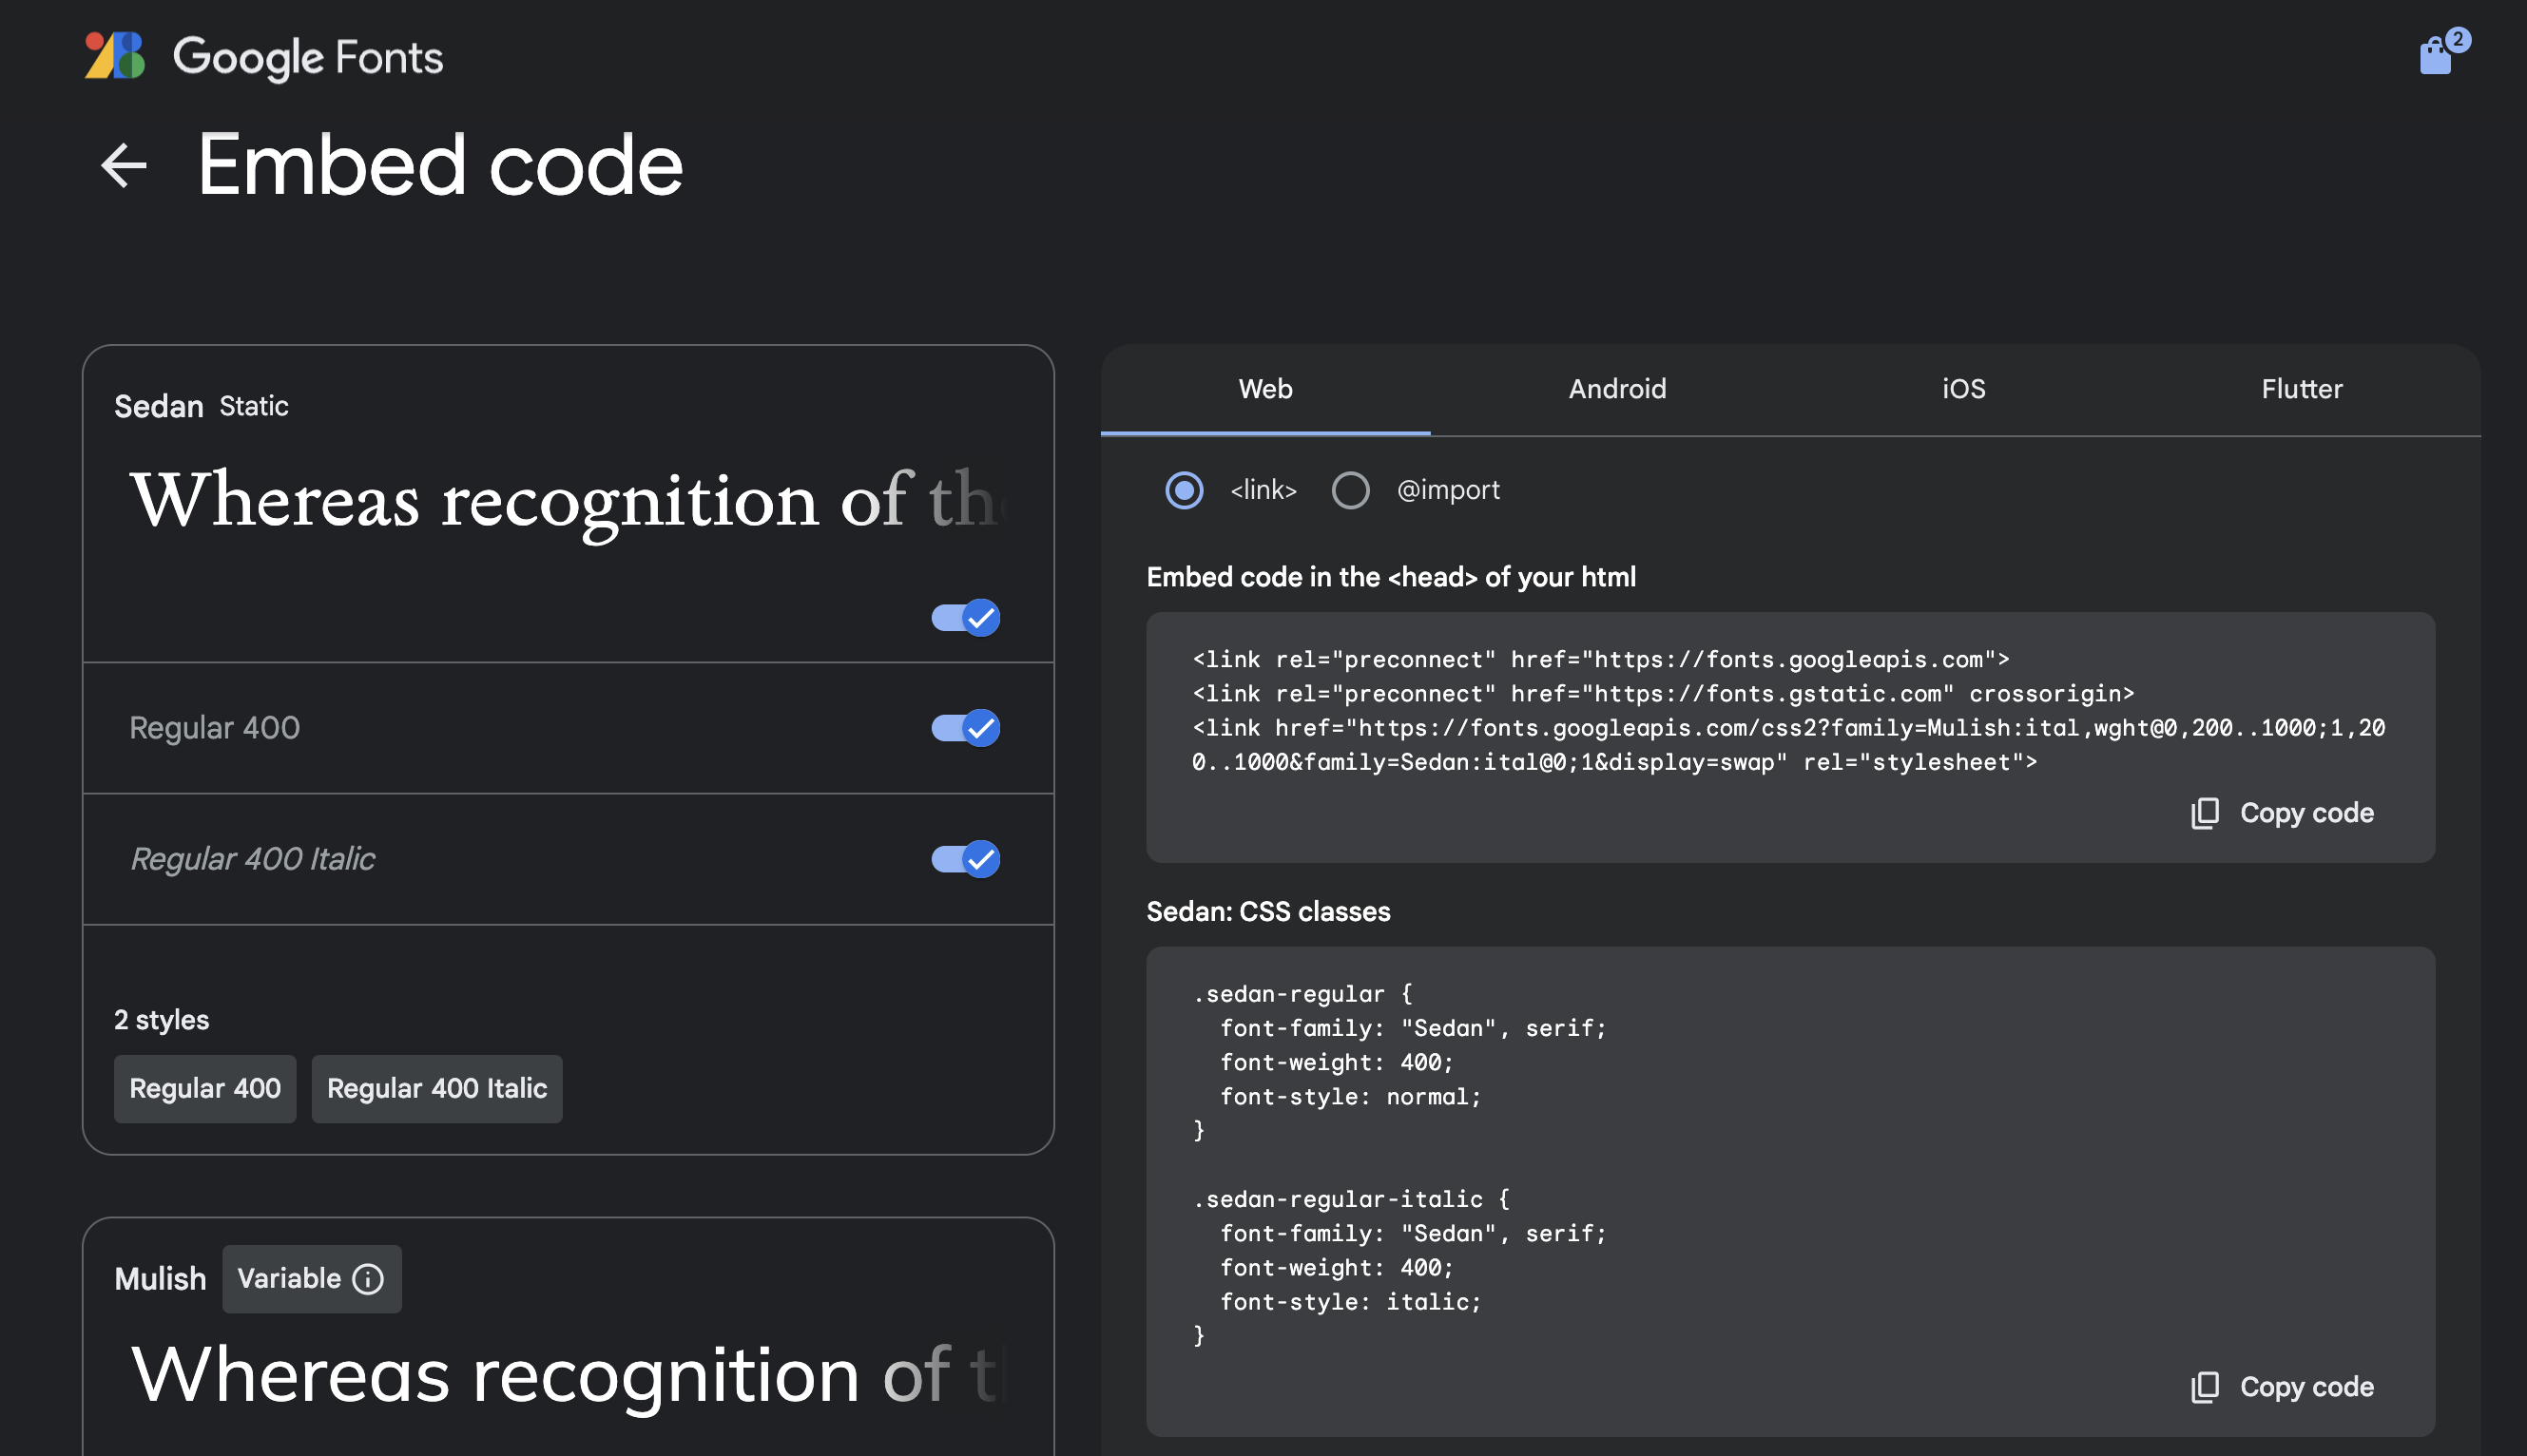Select the @import radio option
The height and width of the screenshot is (1456, 2527).
point(1350,490)
